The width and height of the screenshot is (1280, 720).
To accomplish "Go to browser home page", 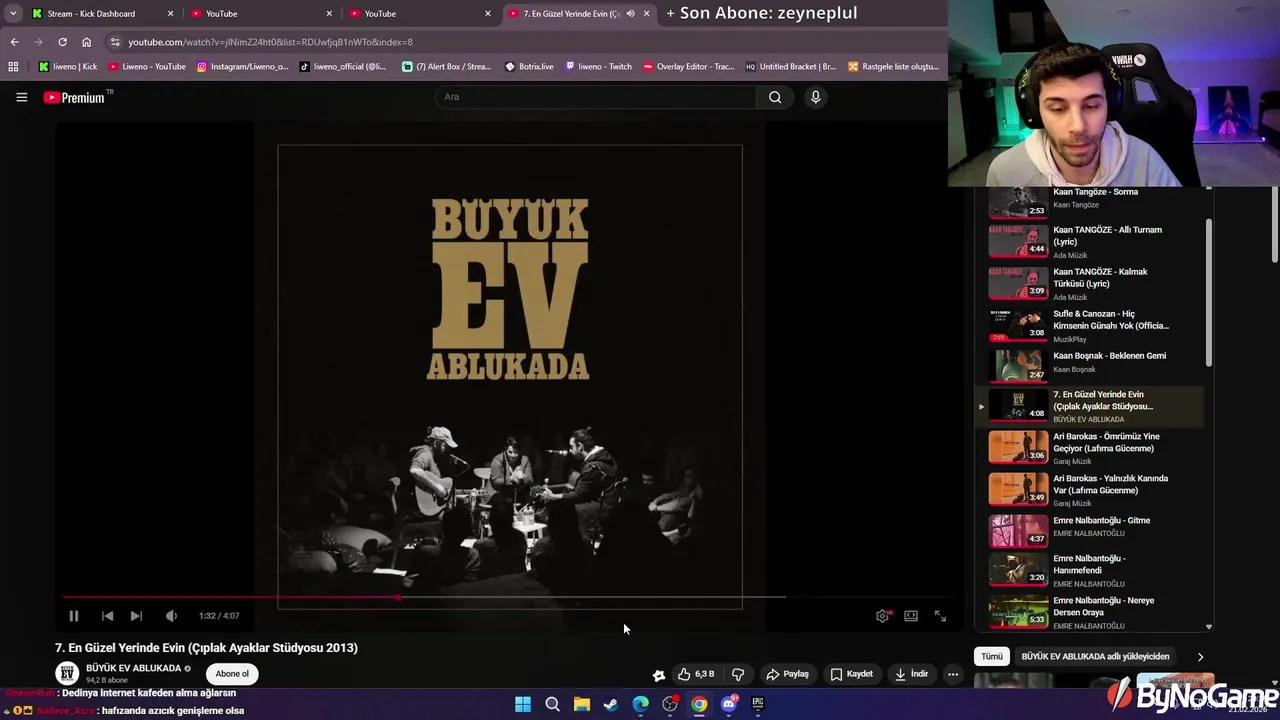I will pyautogui.click(x=86, y=42).
